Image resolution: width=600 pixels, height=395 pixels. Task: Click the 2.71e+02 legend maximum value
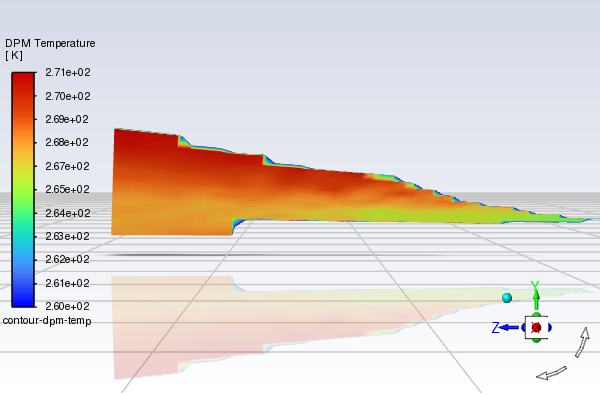pos(68,72)
